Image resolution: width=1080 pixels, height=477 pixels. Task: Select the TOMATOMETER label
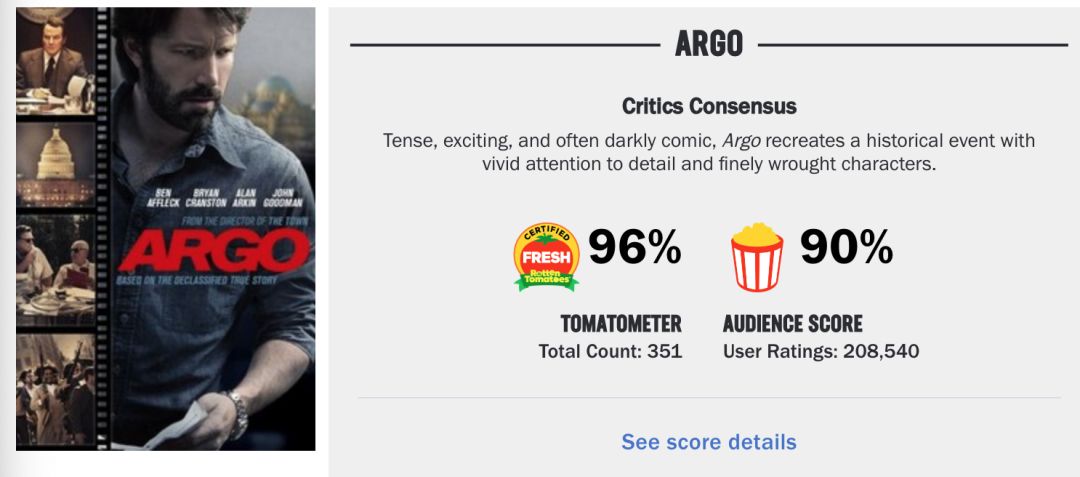click(621, 324)
